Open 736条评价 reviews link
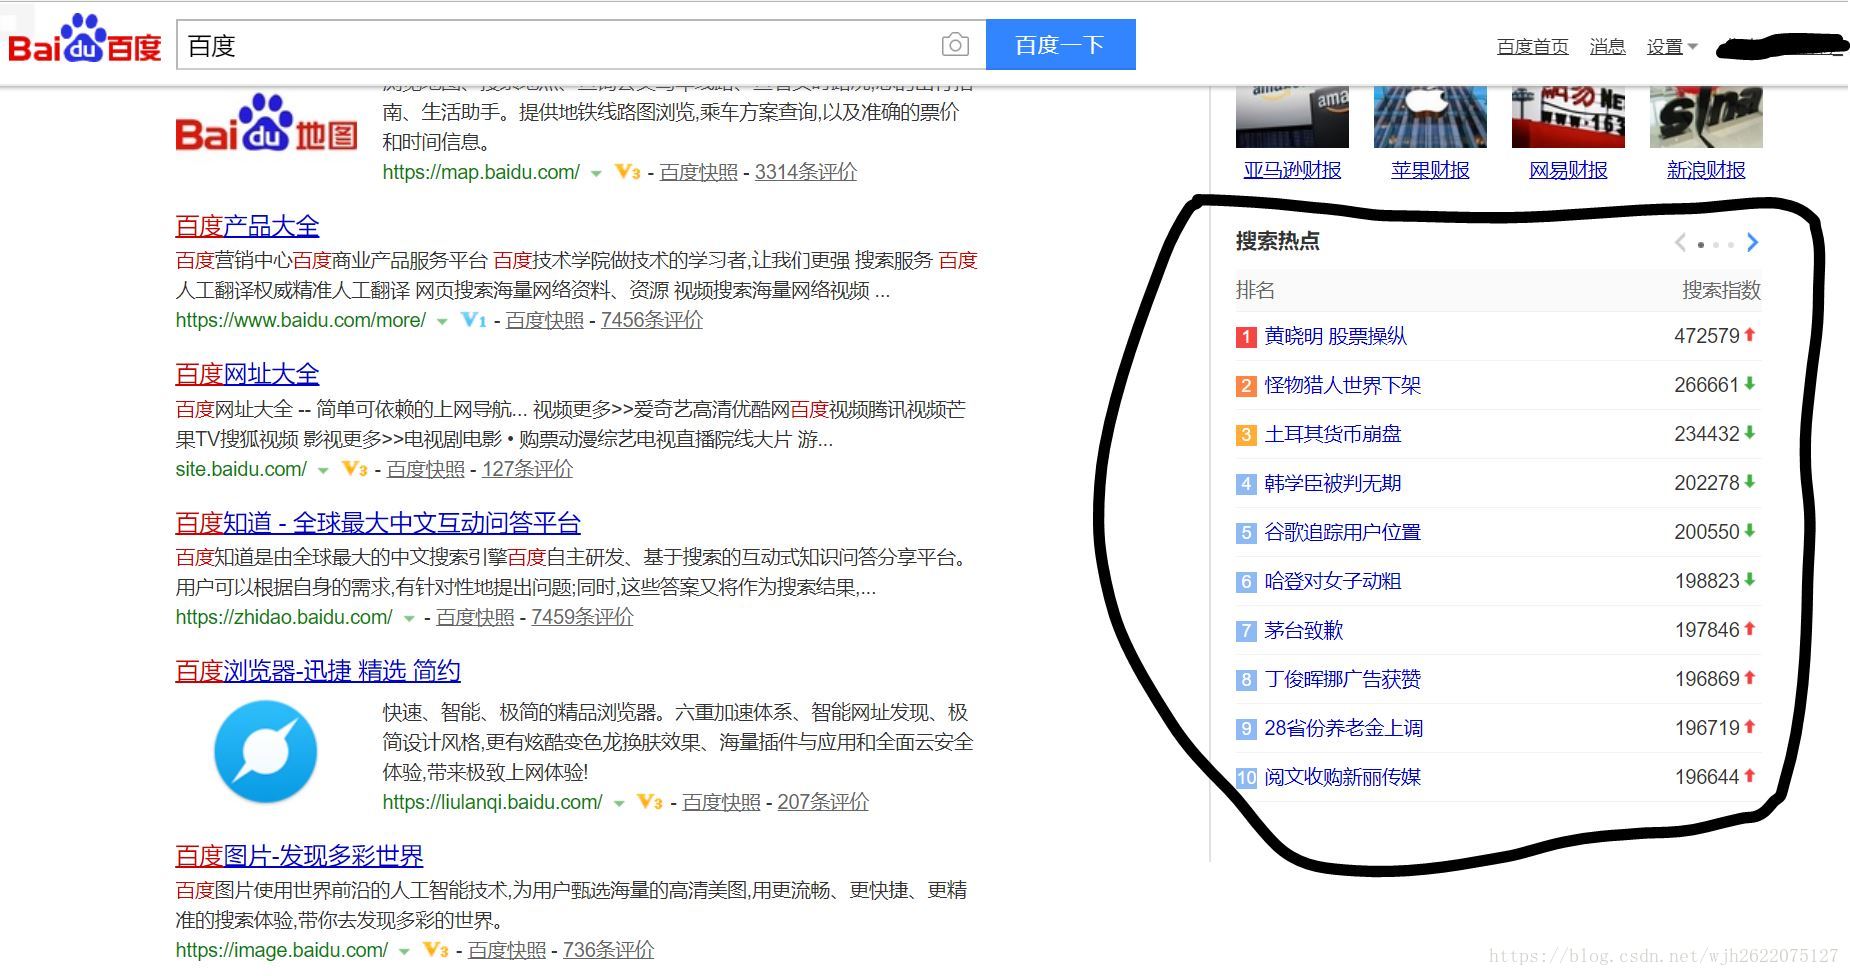The height and width of the screenshot is (976, 1850). click(x=608, y=950)
